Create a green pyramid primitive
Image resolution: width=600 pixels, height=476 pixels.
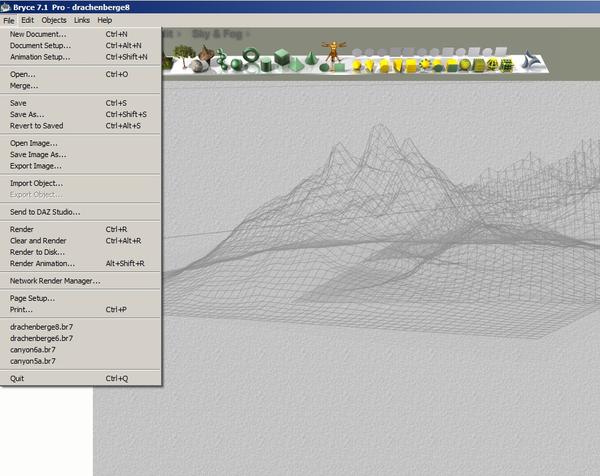296,64
